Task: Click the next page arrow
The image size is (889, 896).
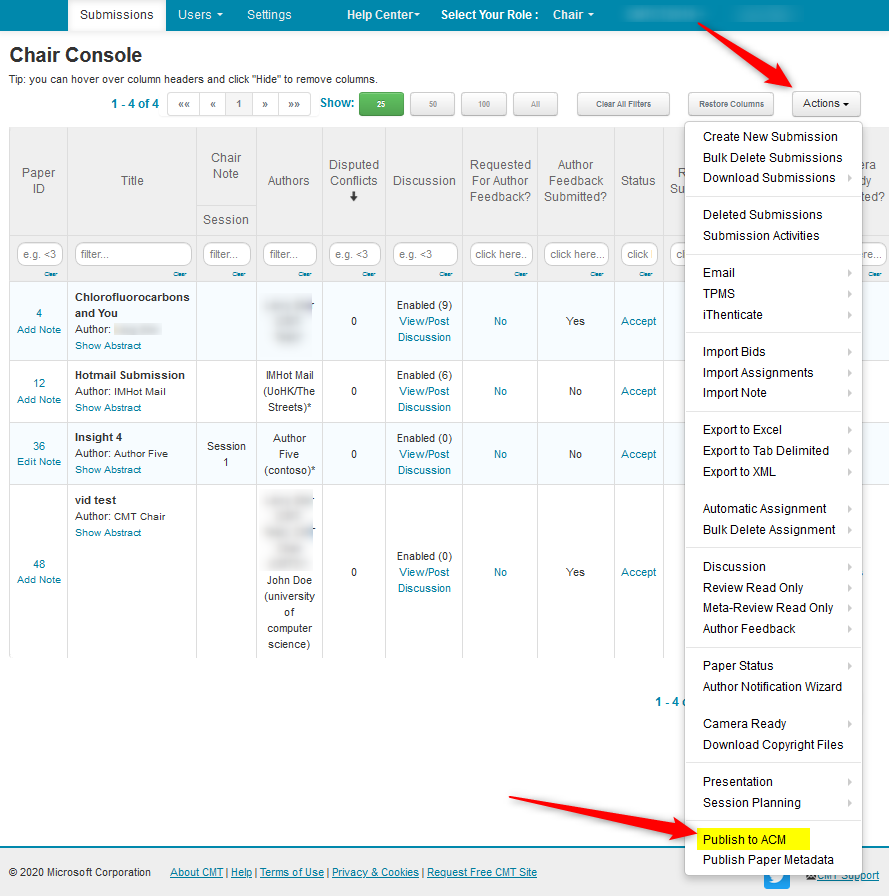Action: tap(265, 103)
